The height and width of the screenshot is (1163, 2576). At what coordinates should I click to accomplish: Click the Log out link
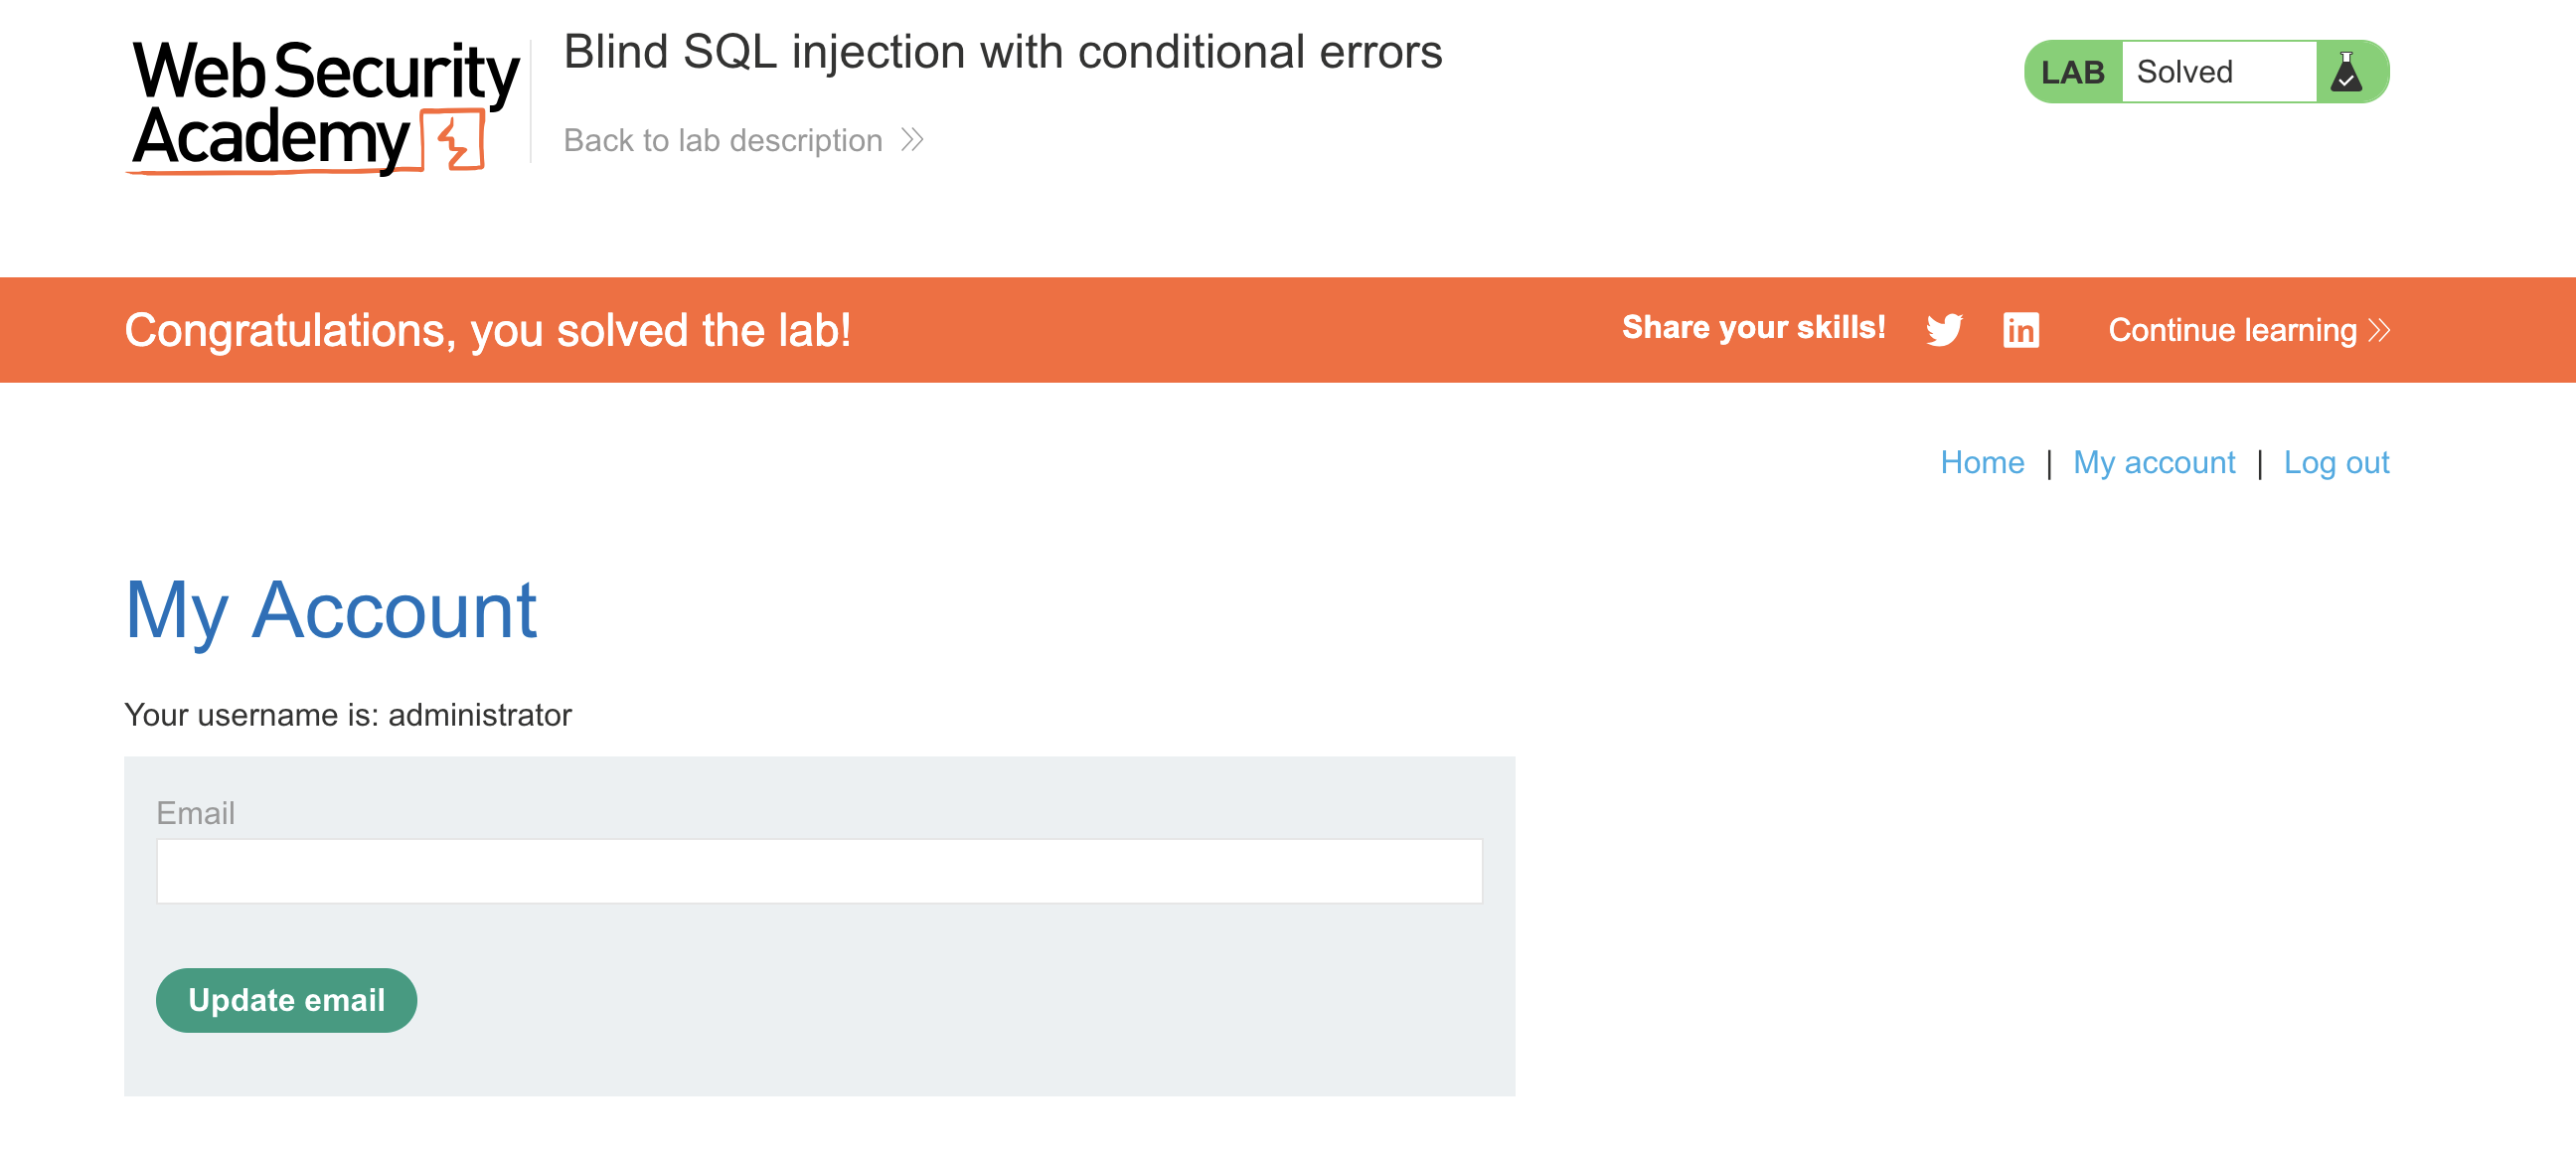click(x=2336, y=462)
